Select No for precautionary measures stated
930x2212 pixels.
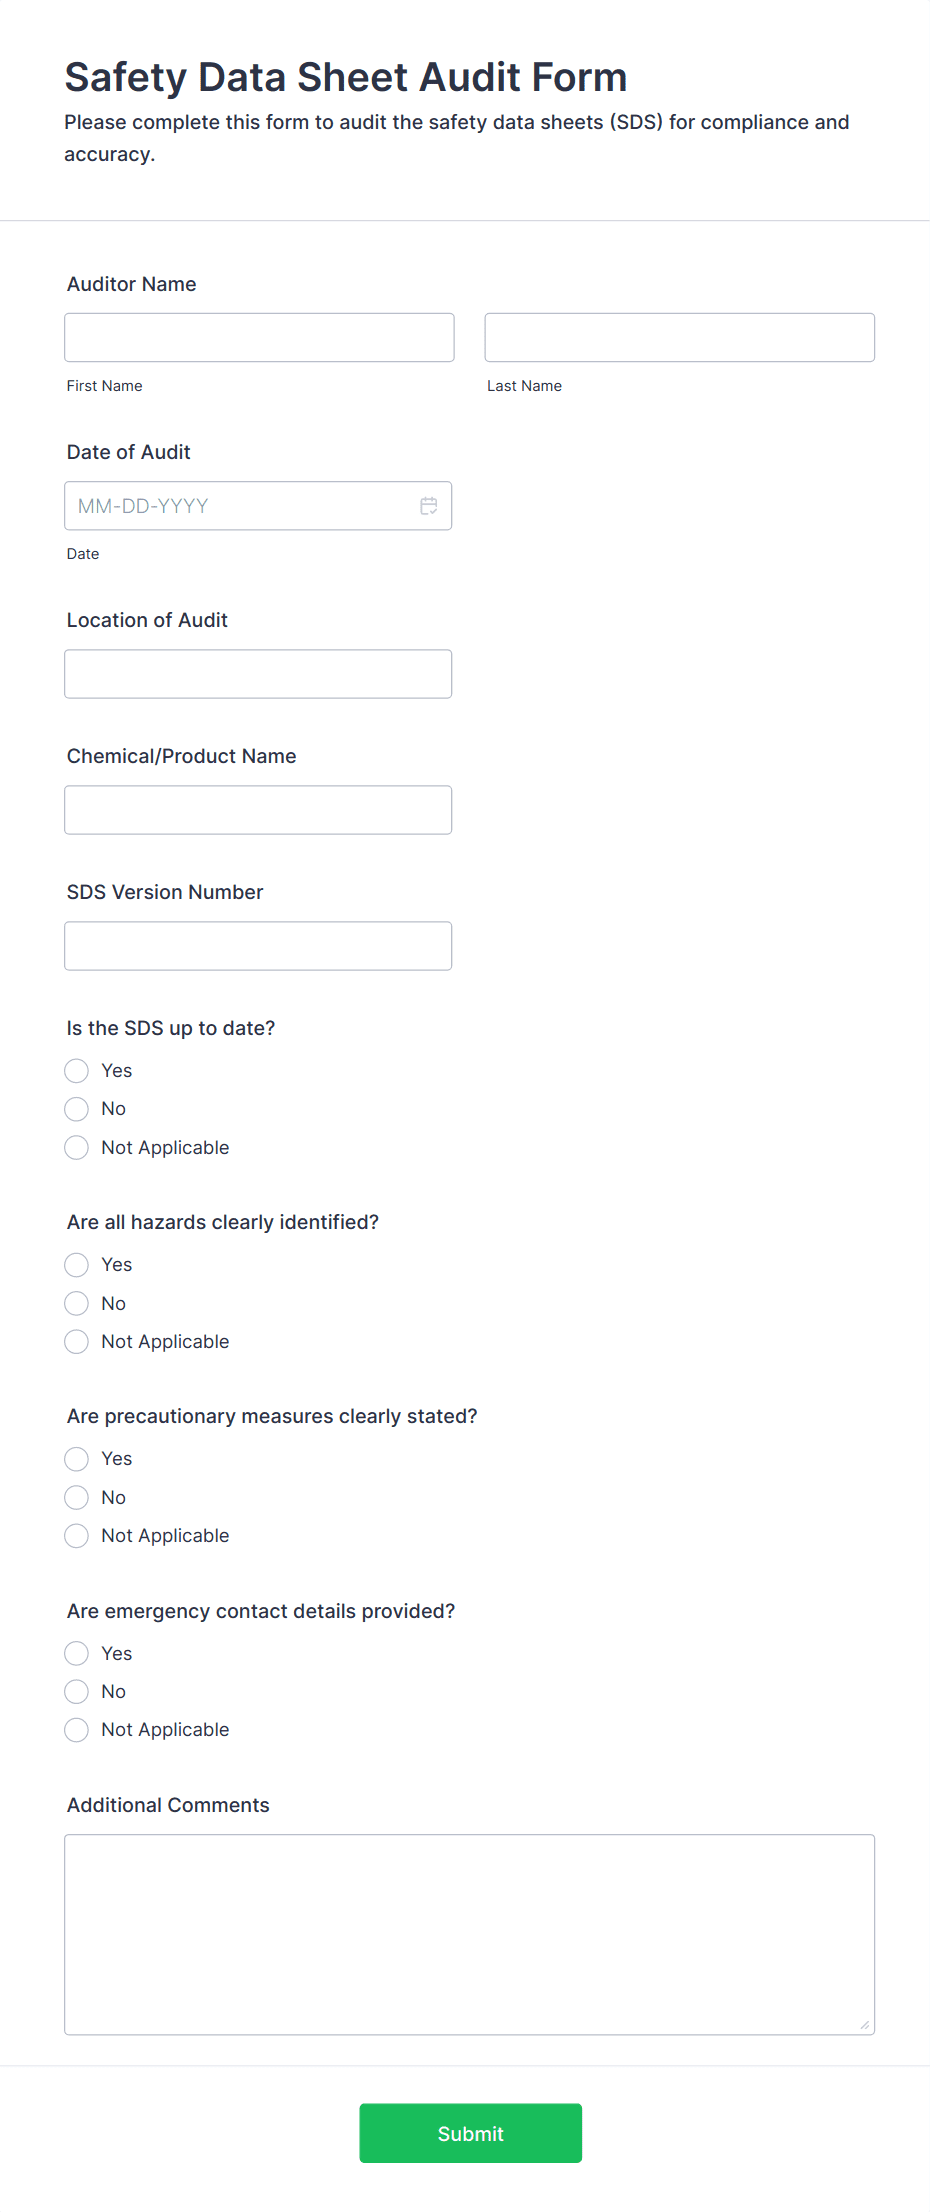[76, 1497]
